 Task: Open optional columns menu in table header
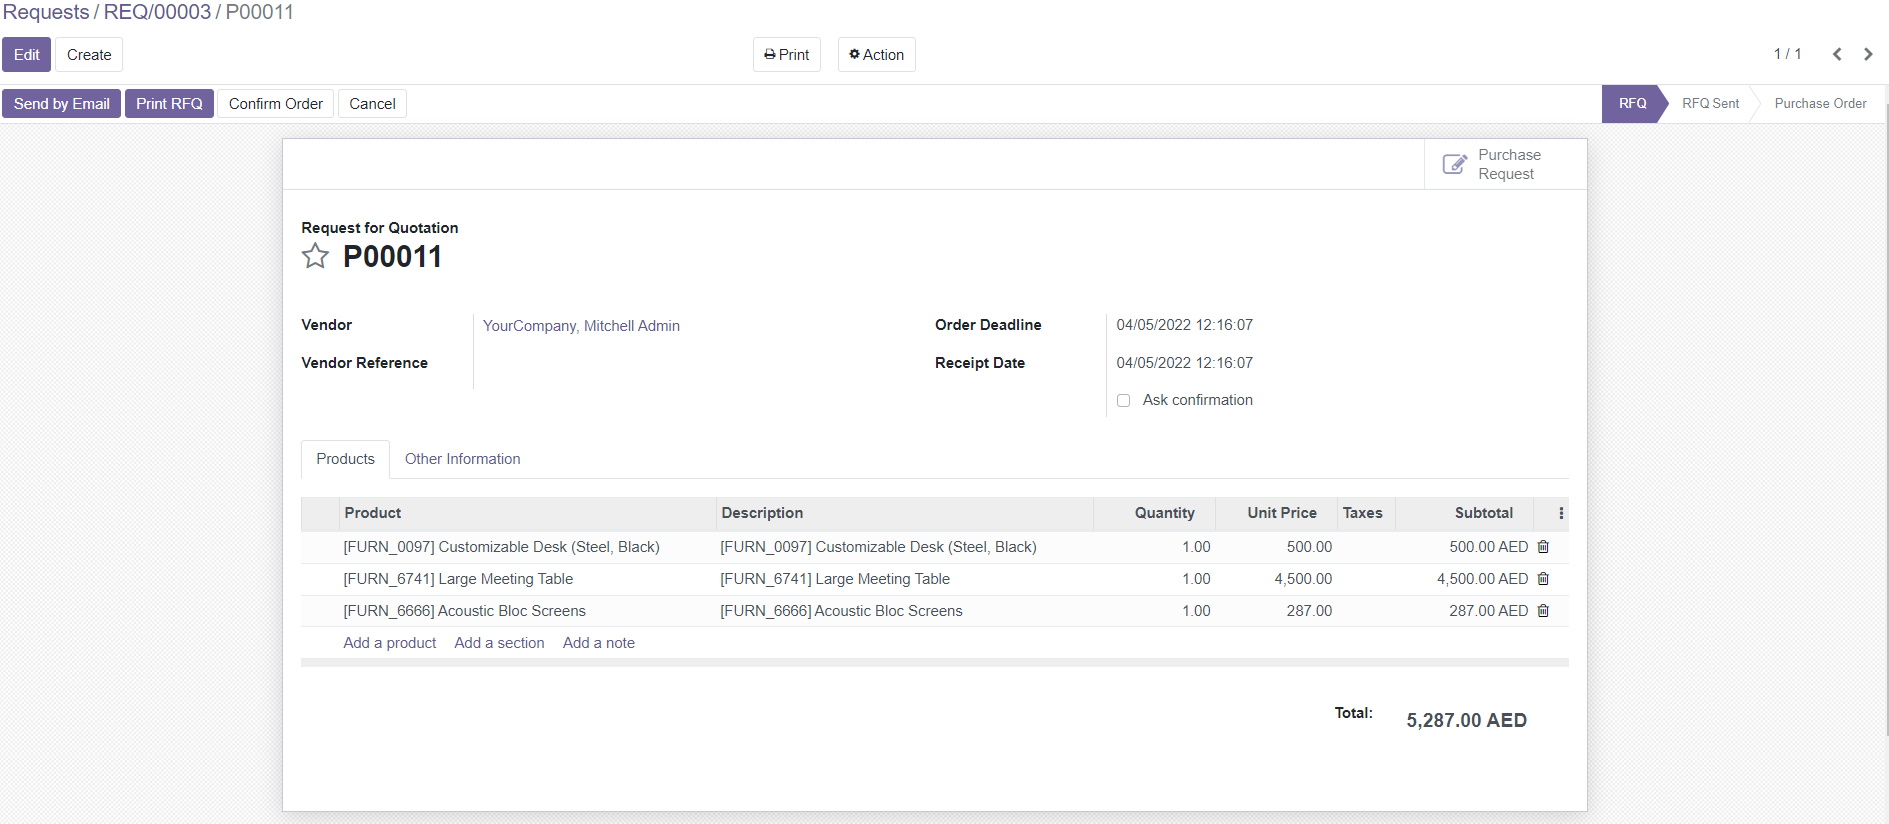tap(1560, 513)
